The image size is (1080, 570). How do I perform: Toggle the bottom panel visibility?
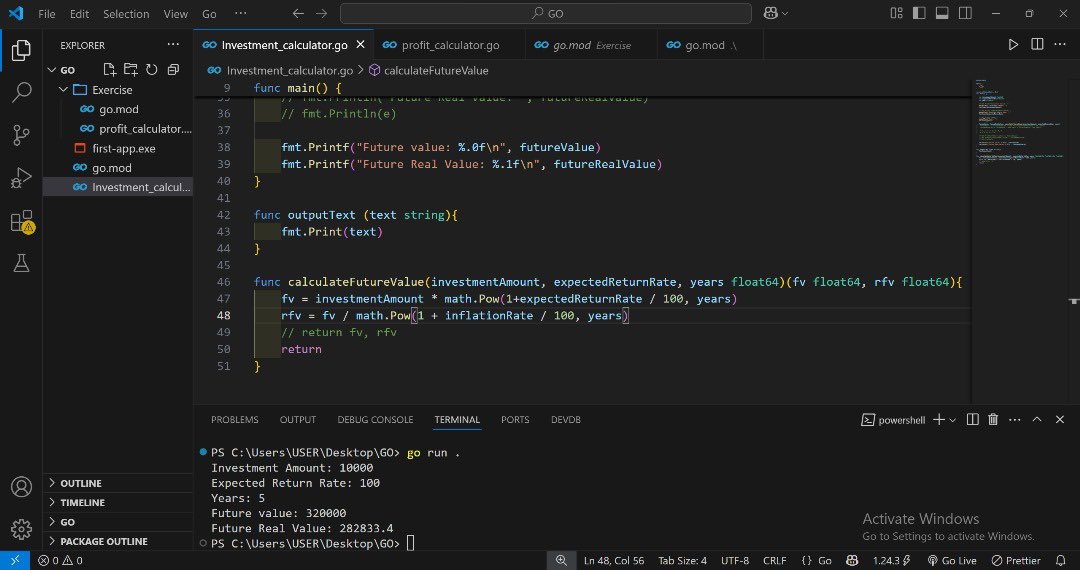pyautogui.click(x=942, y=13)
